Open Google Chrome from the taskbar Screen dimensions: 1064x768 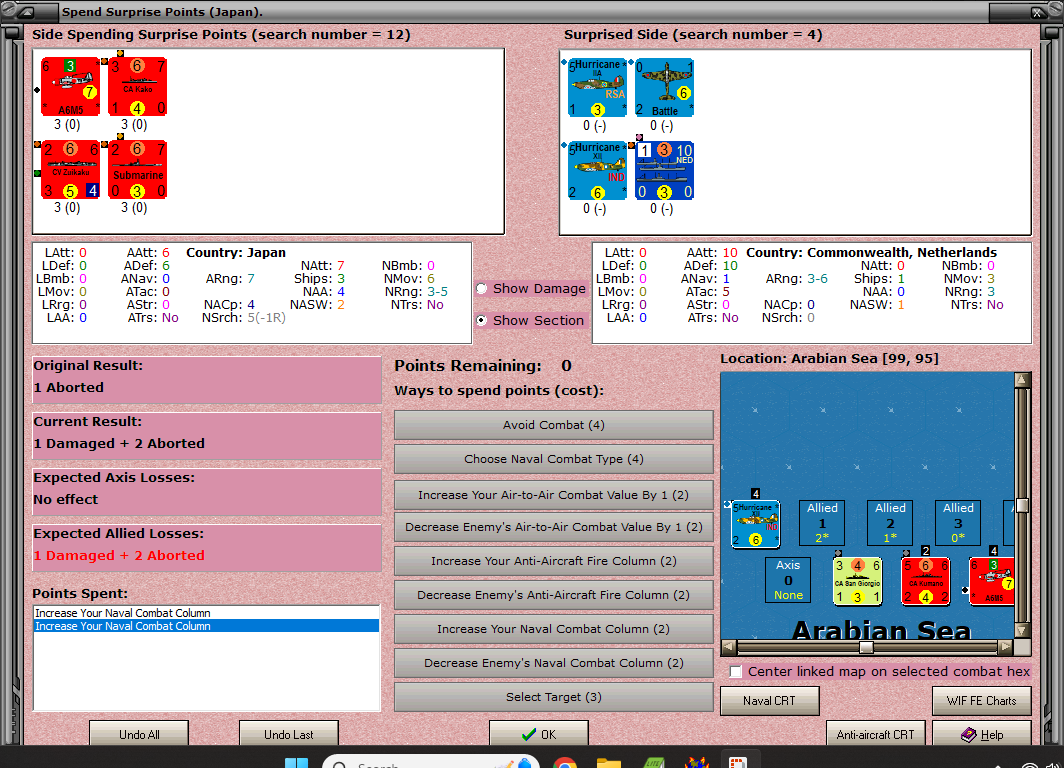[565, 762]
